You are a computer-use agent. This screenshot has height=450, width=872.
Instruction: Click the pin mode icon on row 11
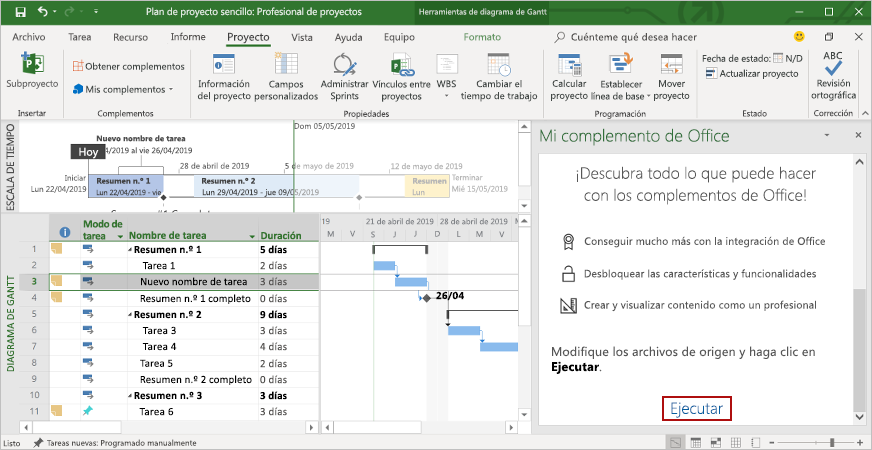[x=88, y=412]
